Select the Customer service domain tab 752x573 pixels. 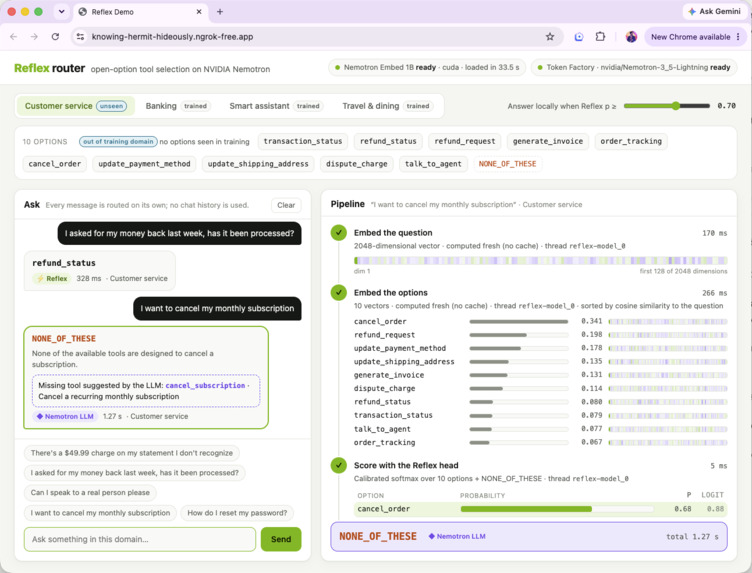tap(76, 106)
